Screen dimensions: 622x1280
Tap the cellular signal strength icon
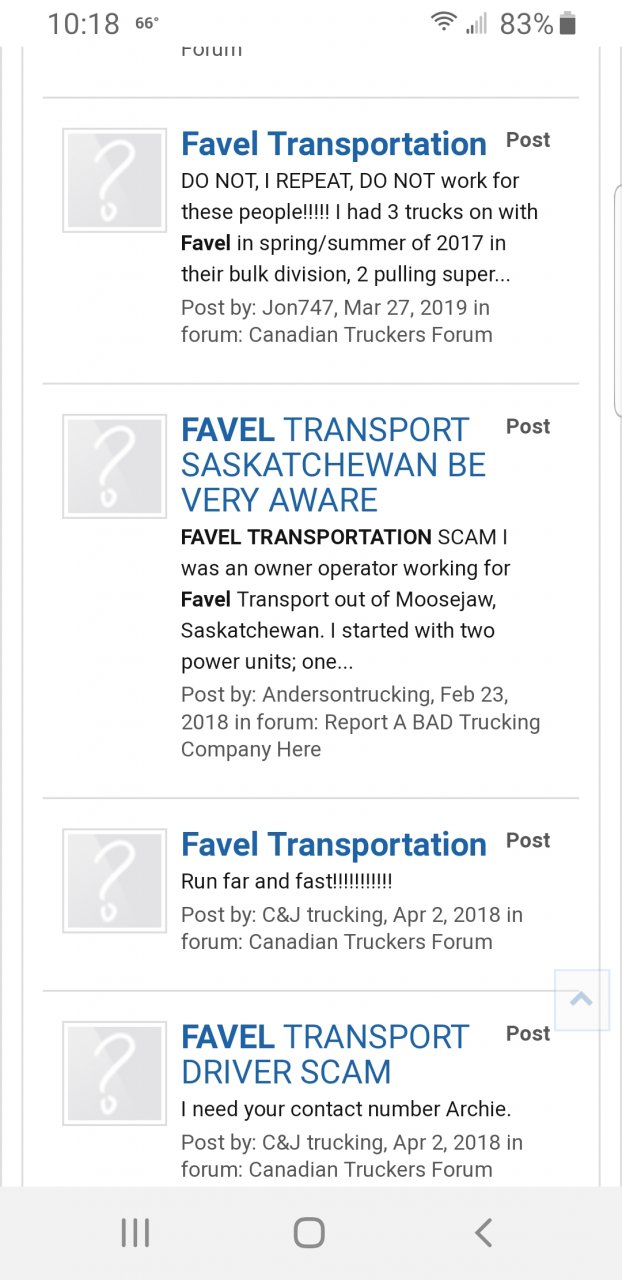click(x=477, y=23)
